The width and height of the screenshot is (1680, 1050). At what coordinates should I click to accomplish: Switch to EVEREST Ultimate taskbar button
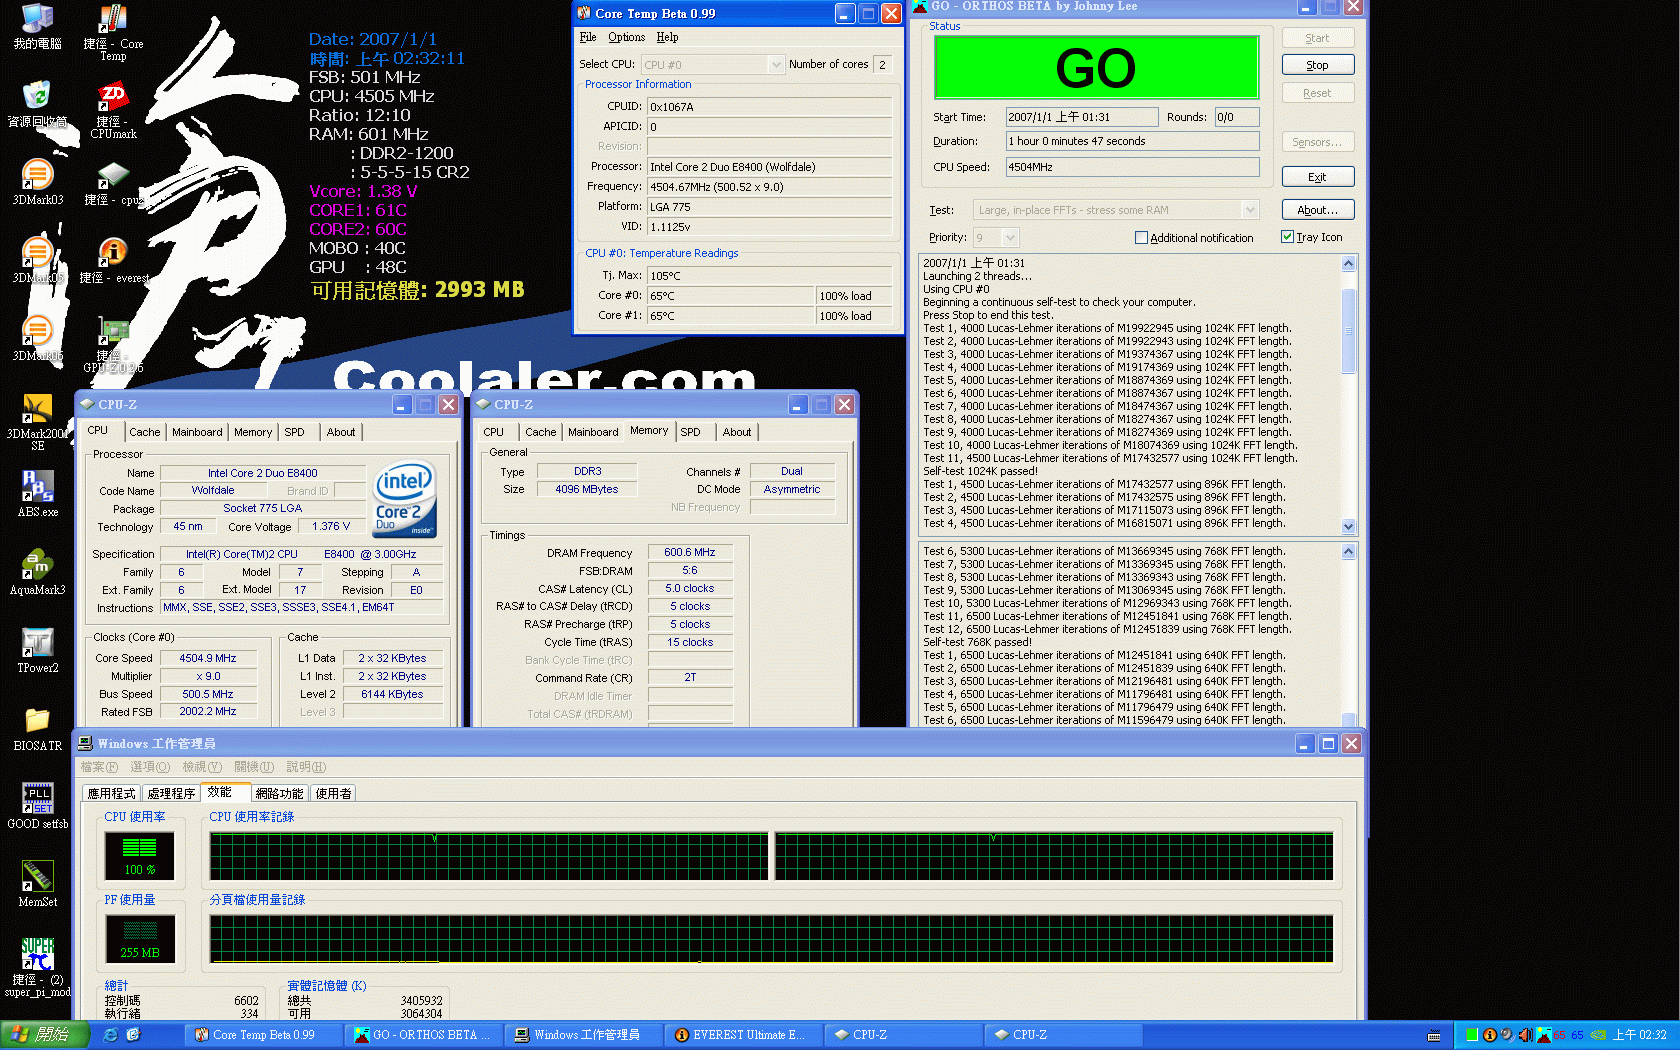(743, 1035)
